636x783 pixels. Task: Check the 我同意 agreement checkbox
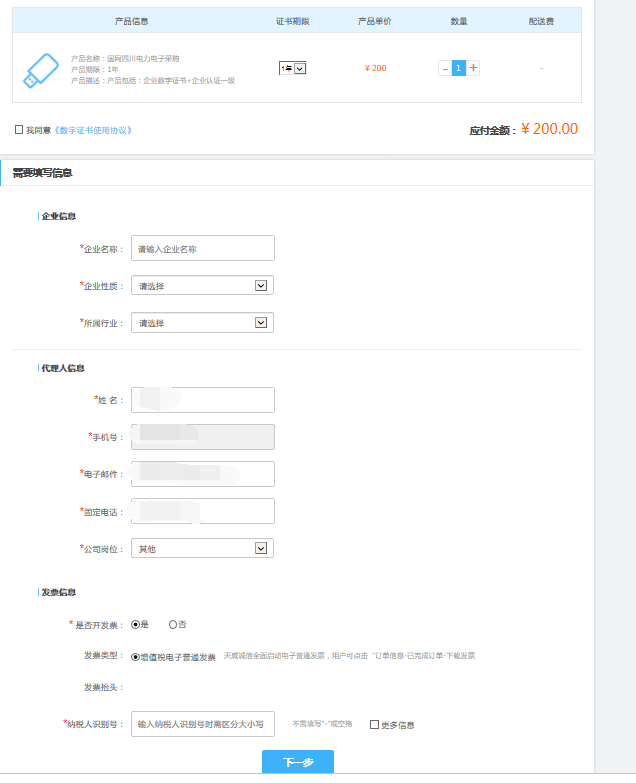tap(19, 130)
